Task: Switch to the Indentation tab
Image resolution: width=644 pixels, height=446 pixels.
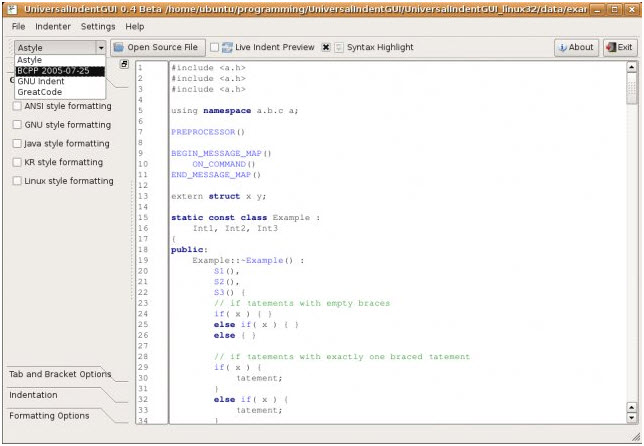Action: [x=33, y=395]
